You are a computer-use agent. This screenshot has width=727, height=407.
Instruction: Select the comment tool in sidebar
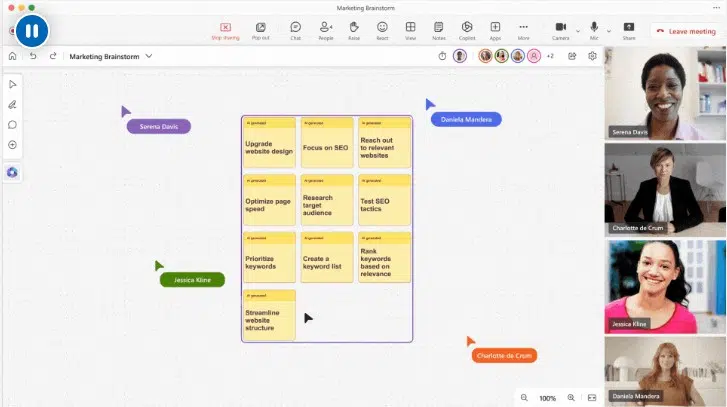coord(13,125)
